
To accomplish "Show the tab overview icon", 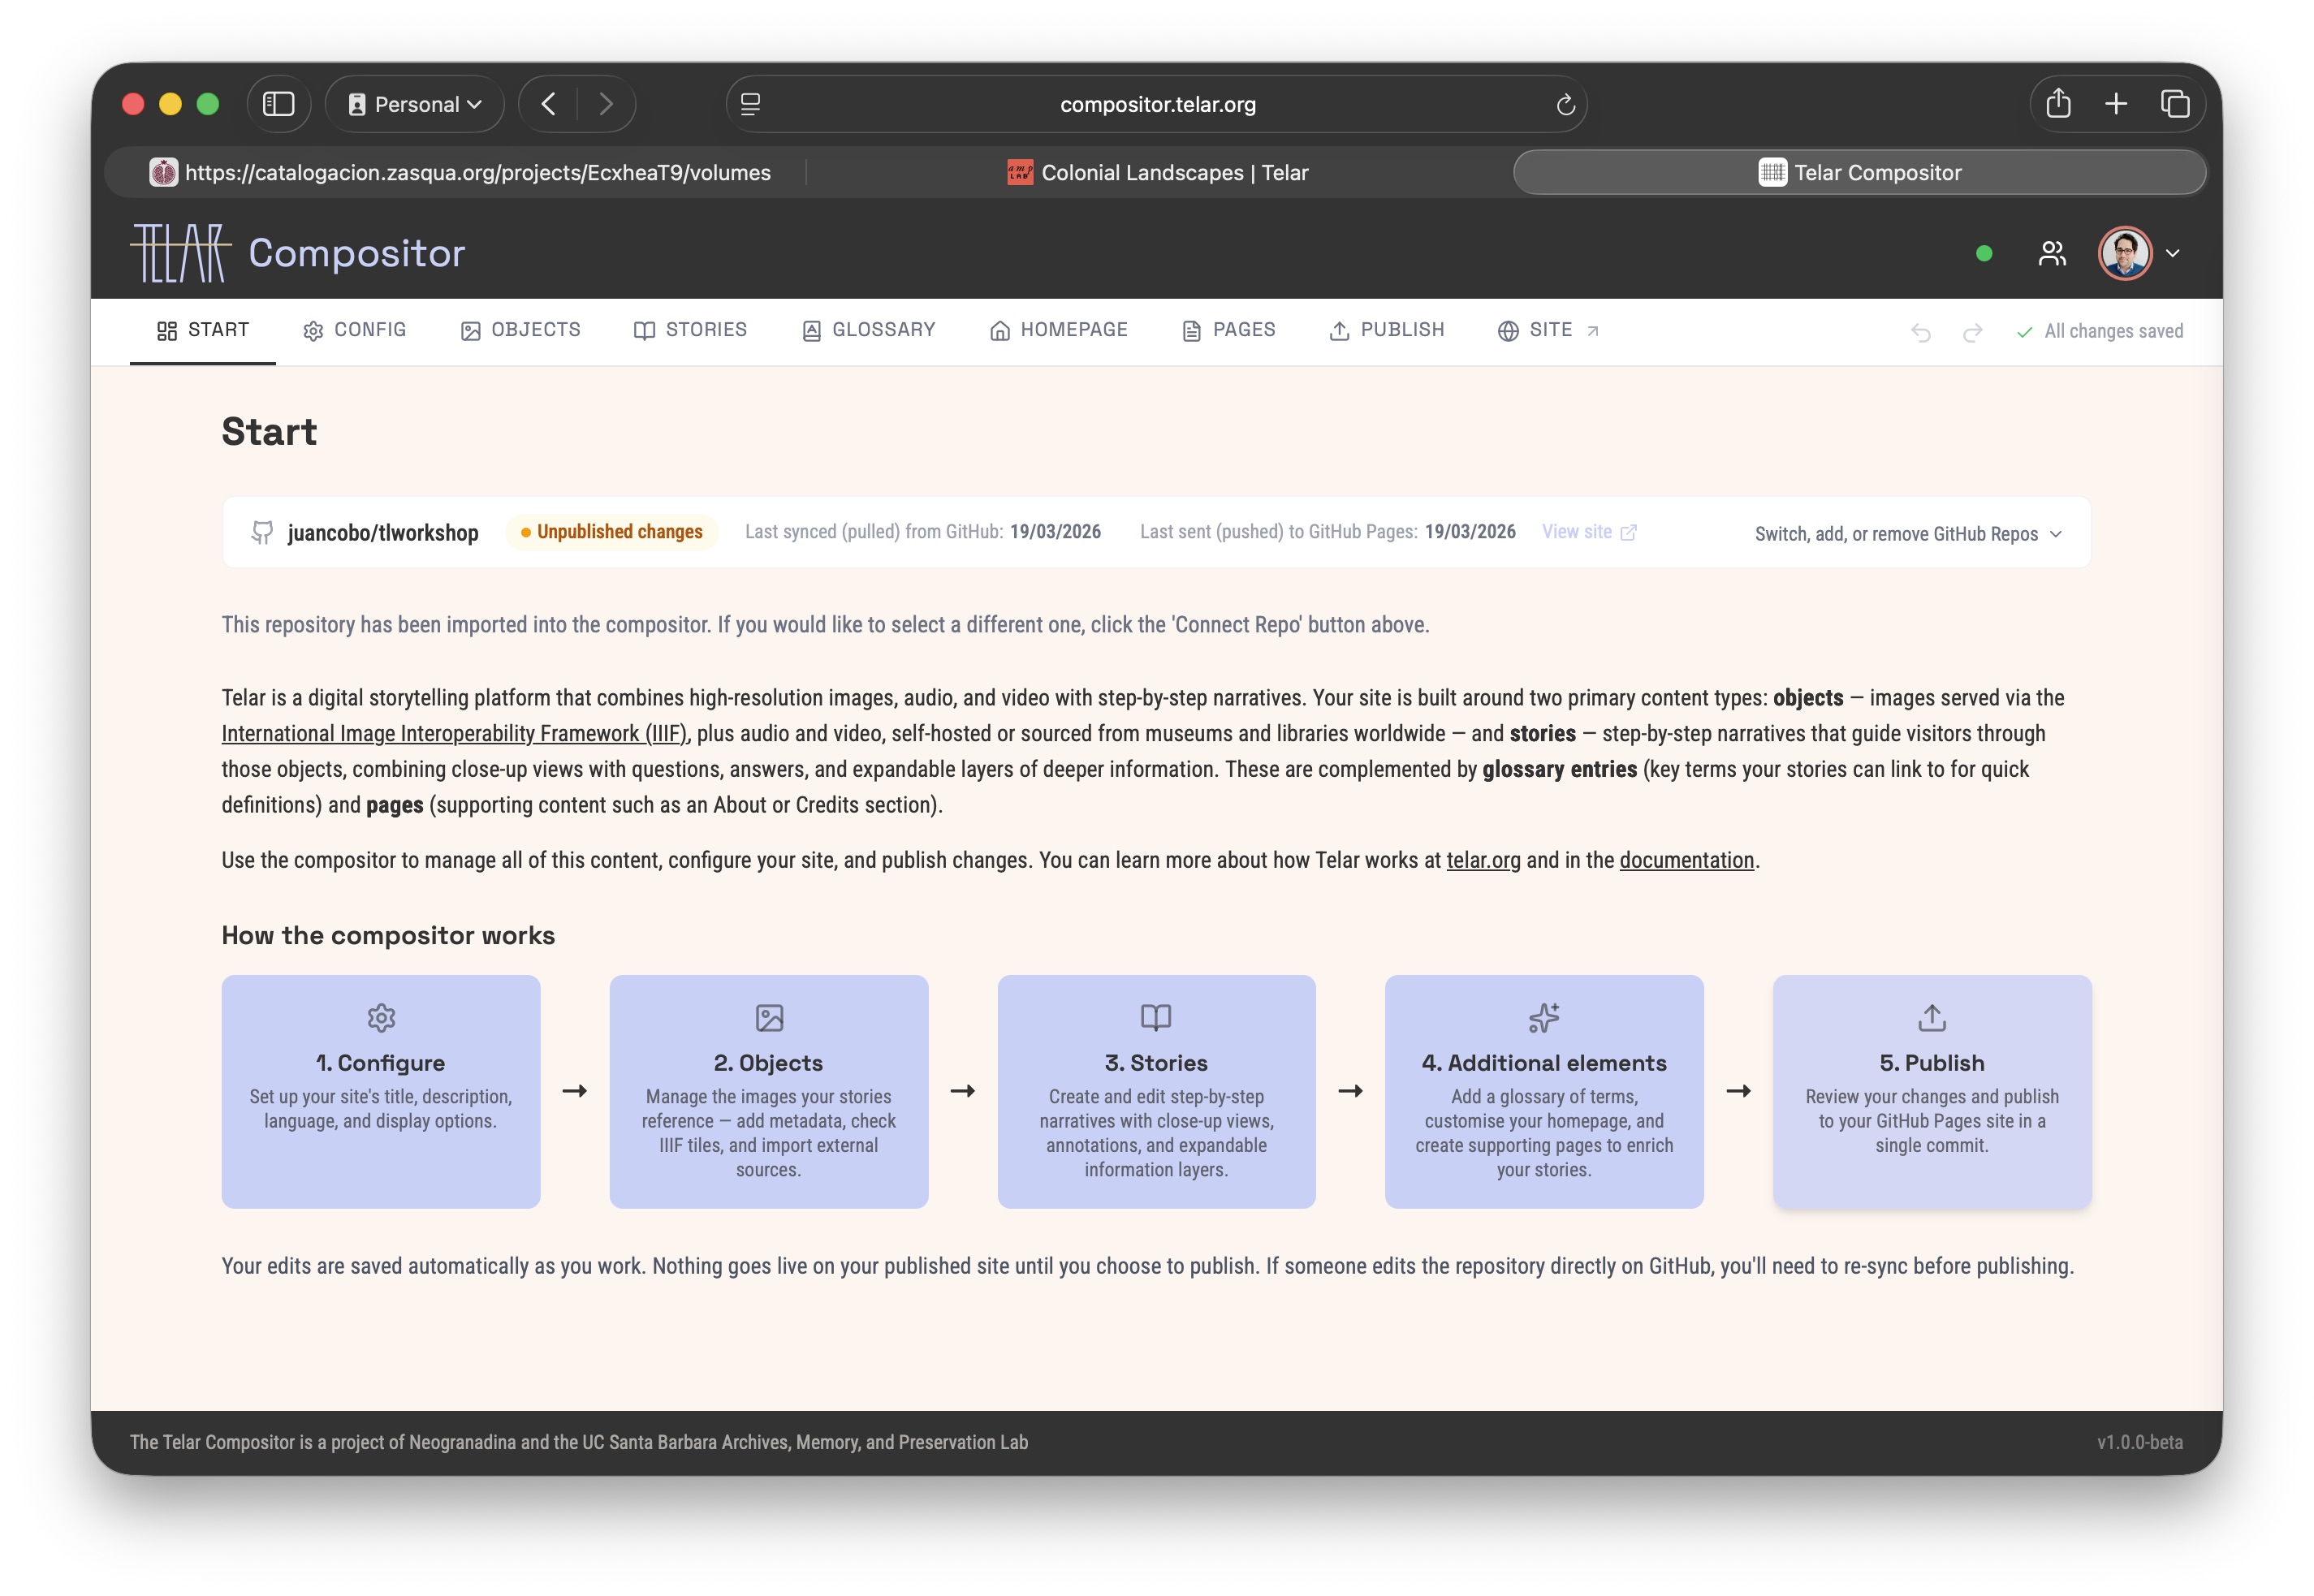I will point(2175,104).
